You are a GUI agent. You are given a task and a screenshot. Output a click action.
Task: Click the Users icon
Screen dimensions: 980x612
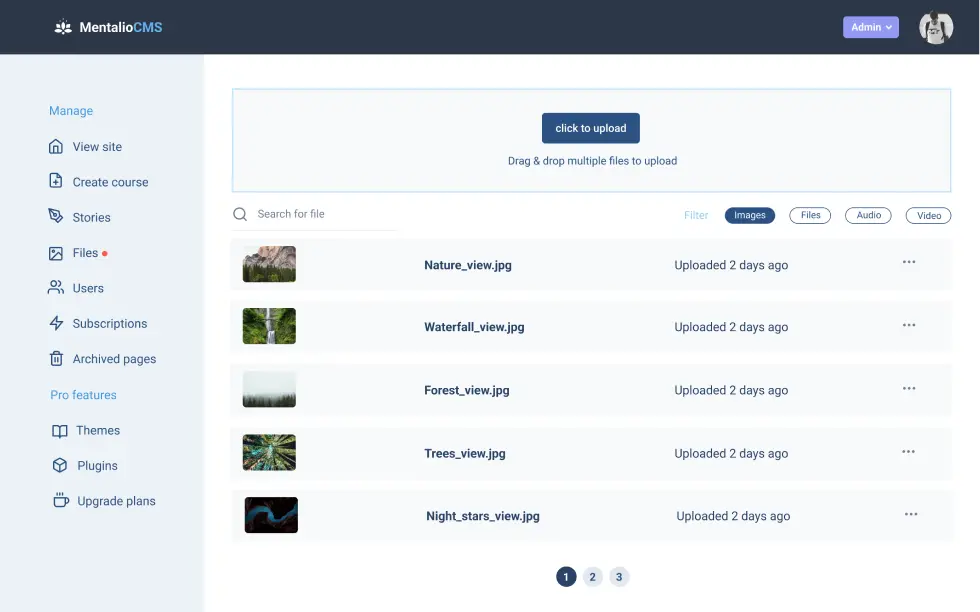(x=57, y=288)
